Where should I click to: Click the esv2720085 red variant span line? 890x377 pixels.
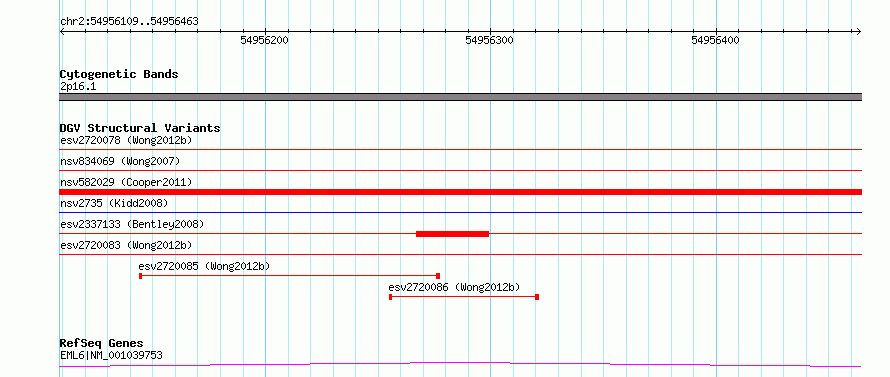click(289, 276)
